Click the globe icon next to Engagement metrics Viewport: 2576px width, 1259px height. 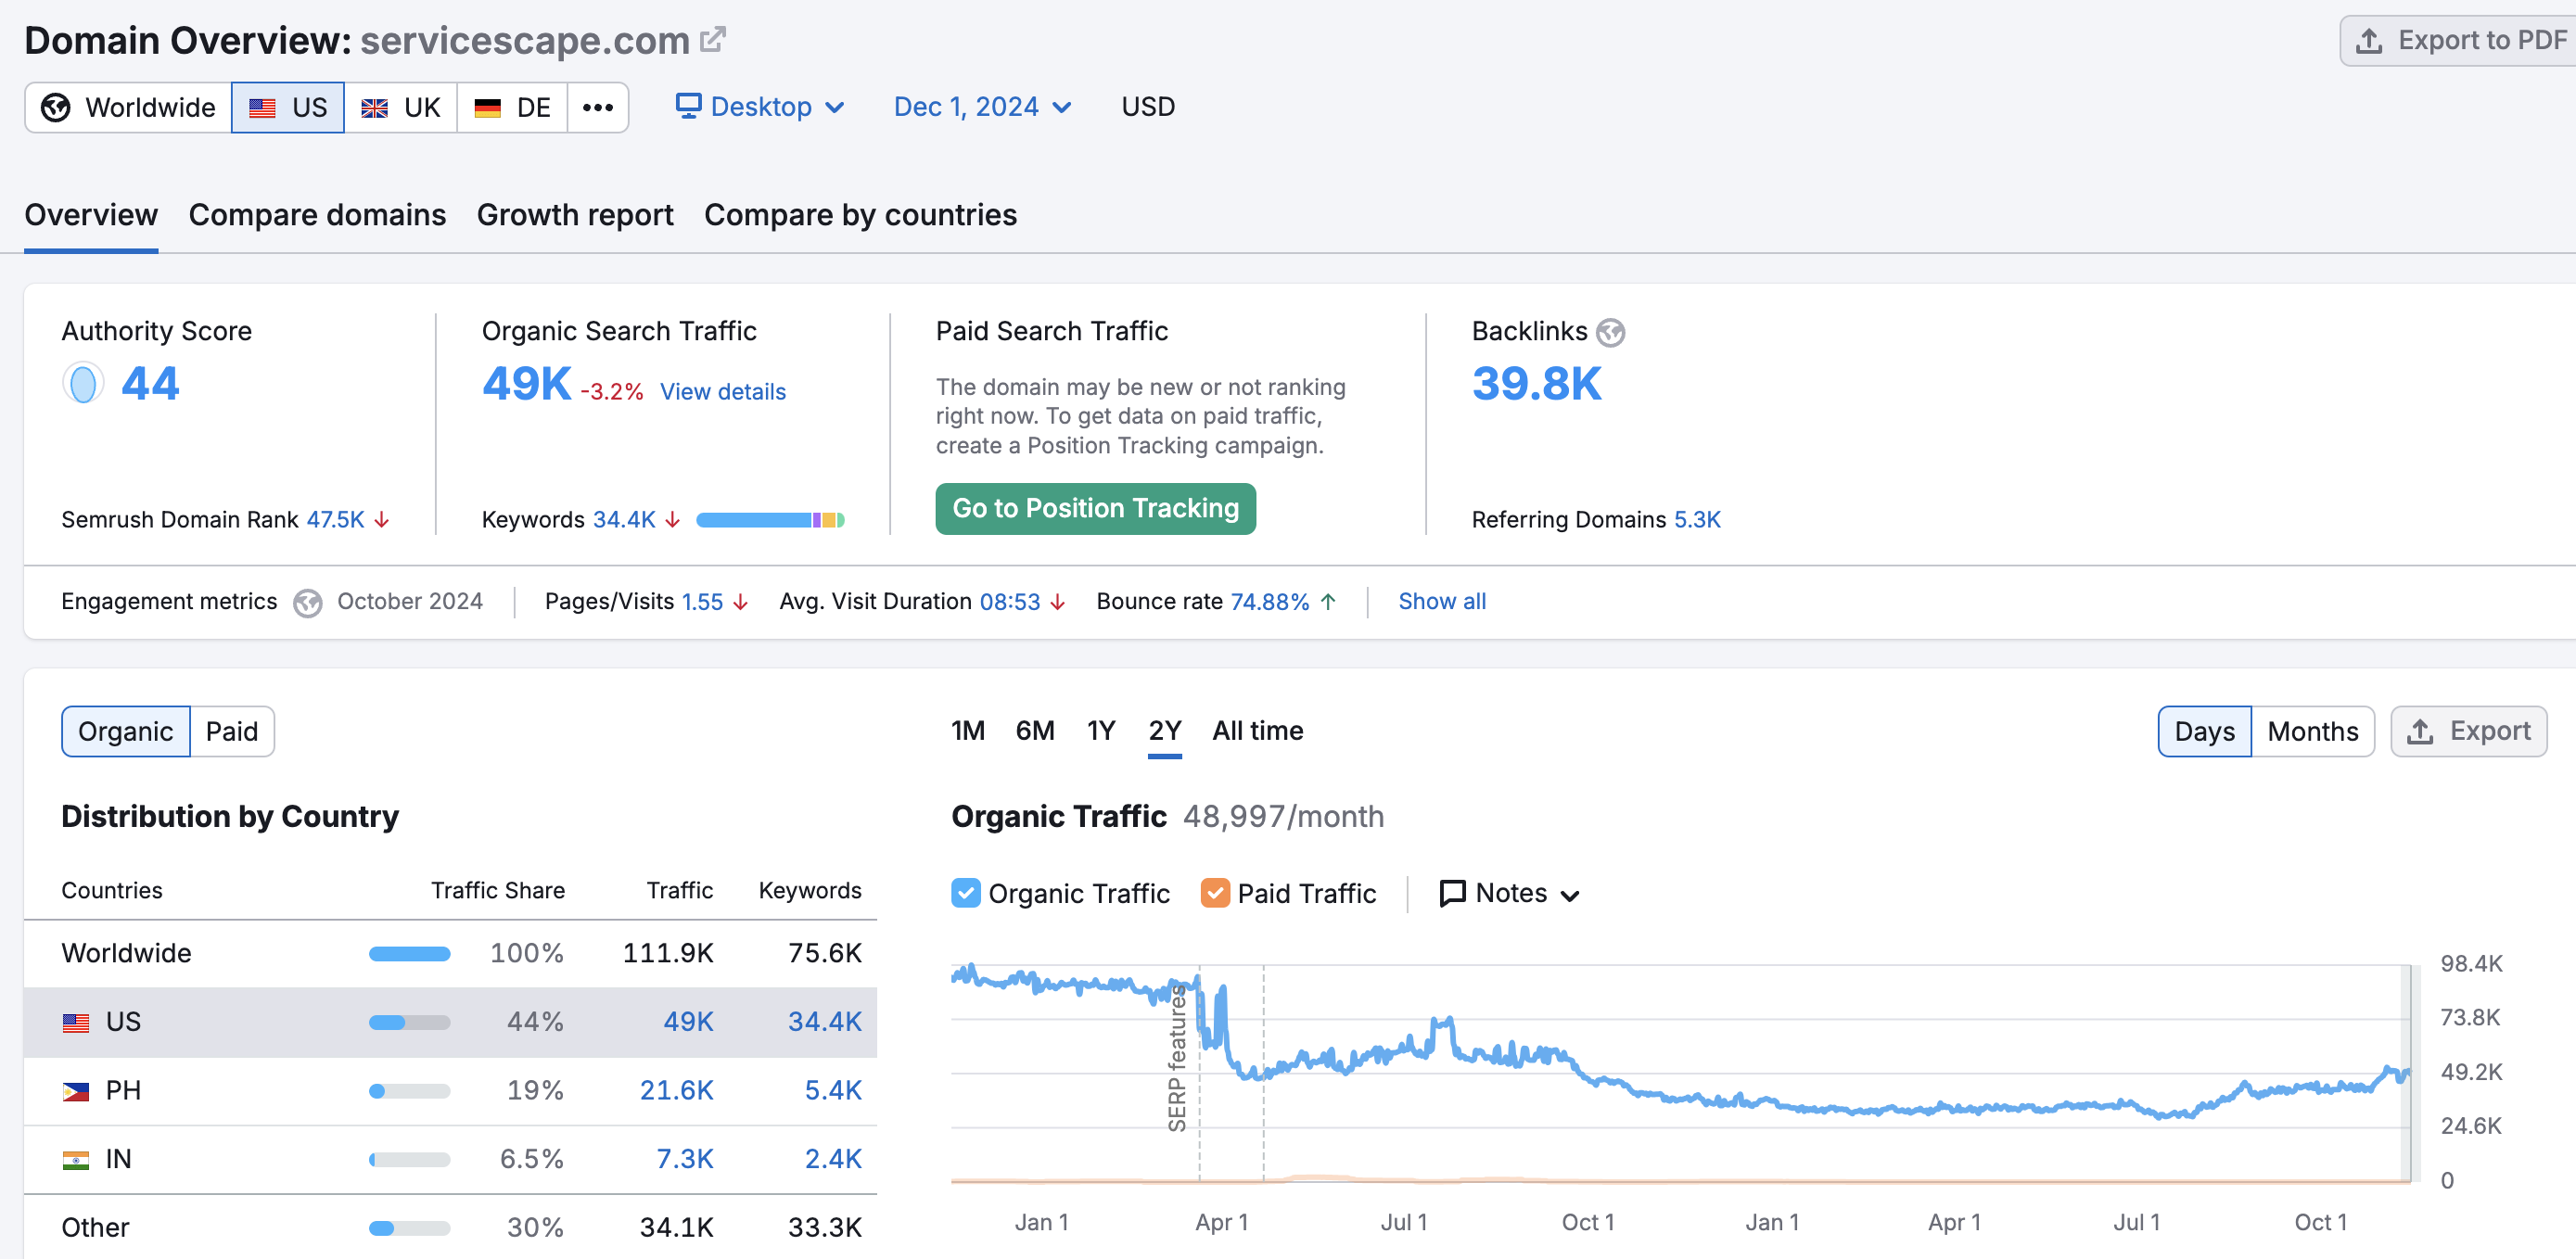[x=307, y=602]
